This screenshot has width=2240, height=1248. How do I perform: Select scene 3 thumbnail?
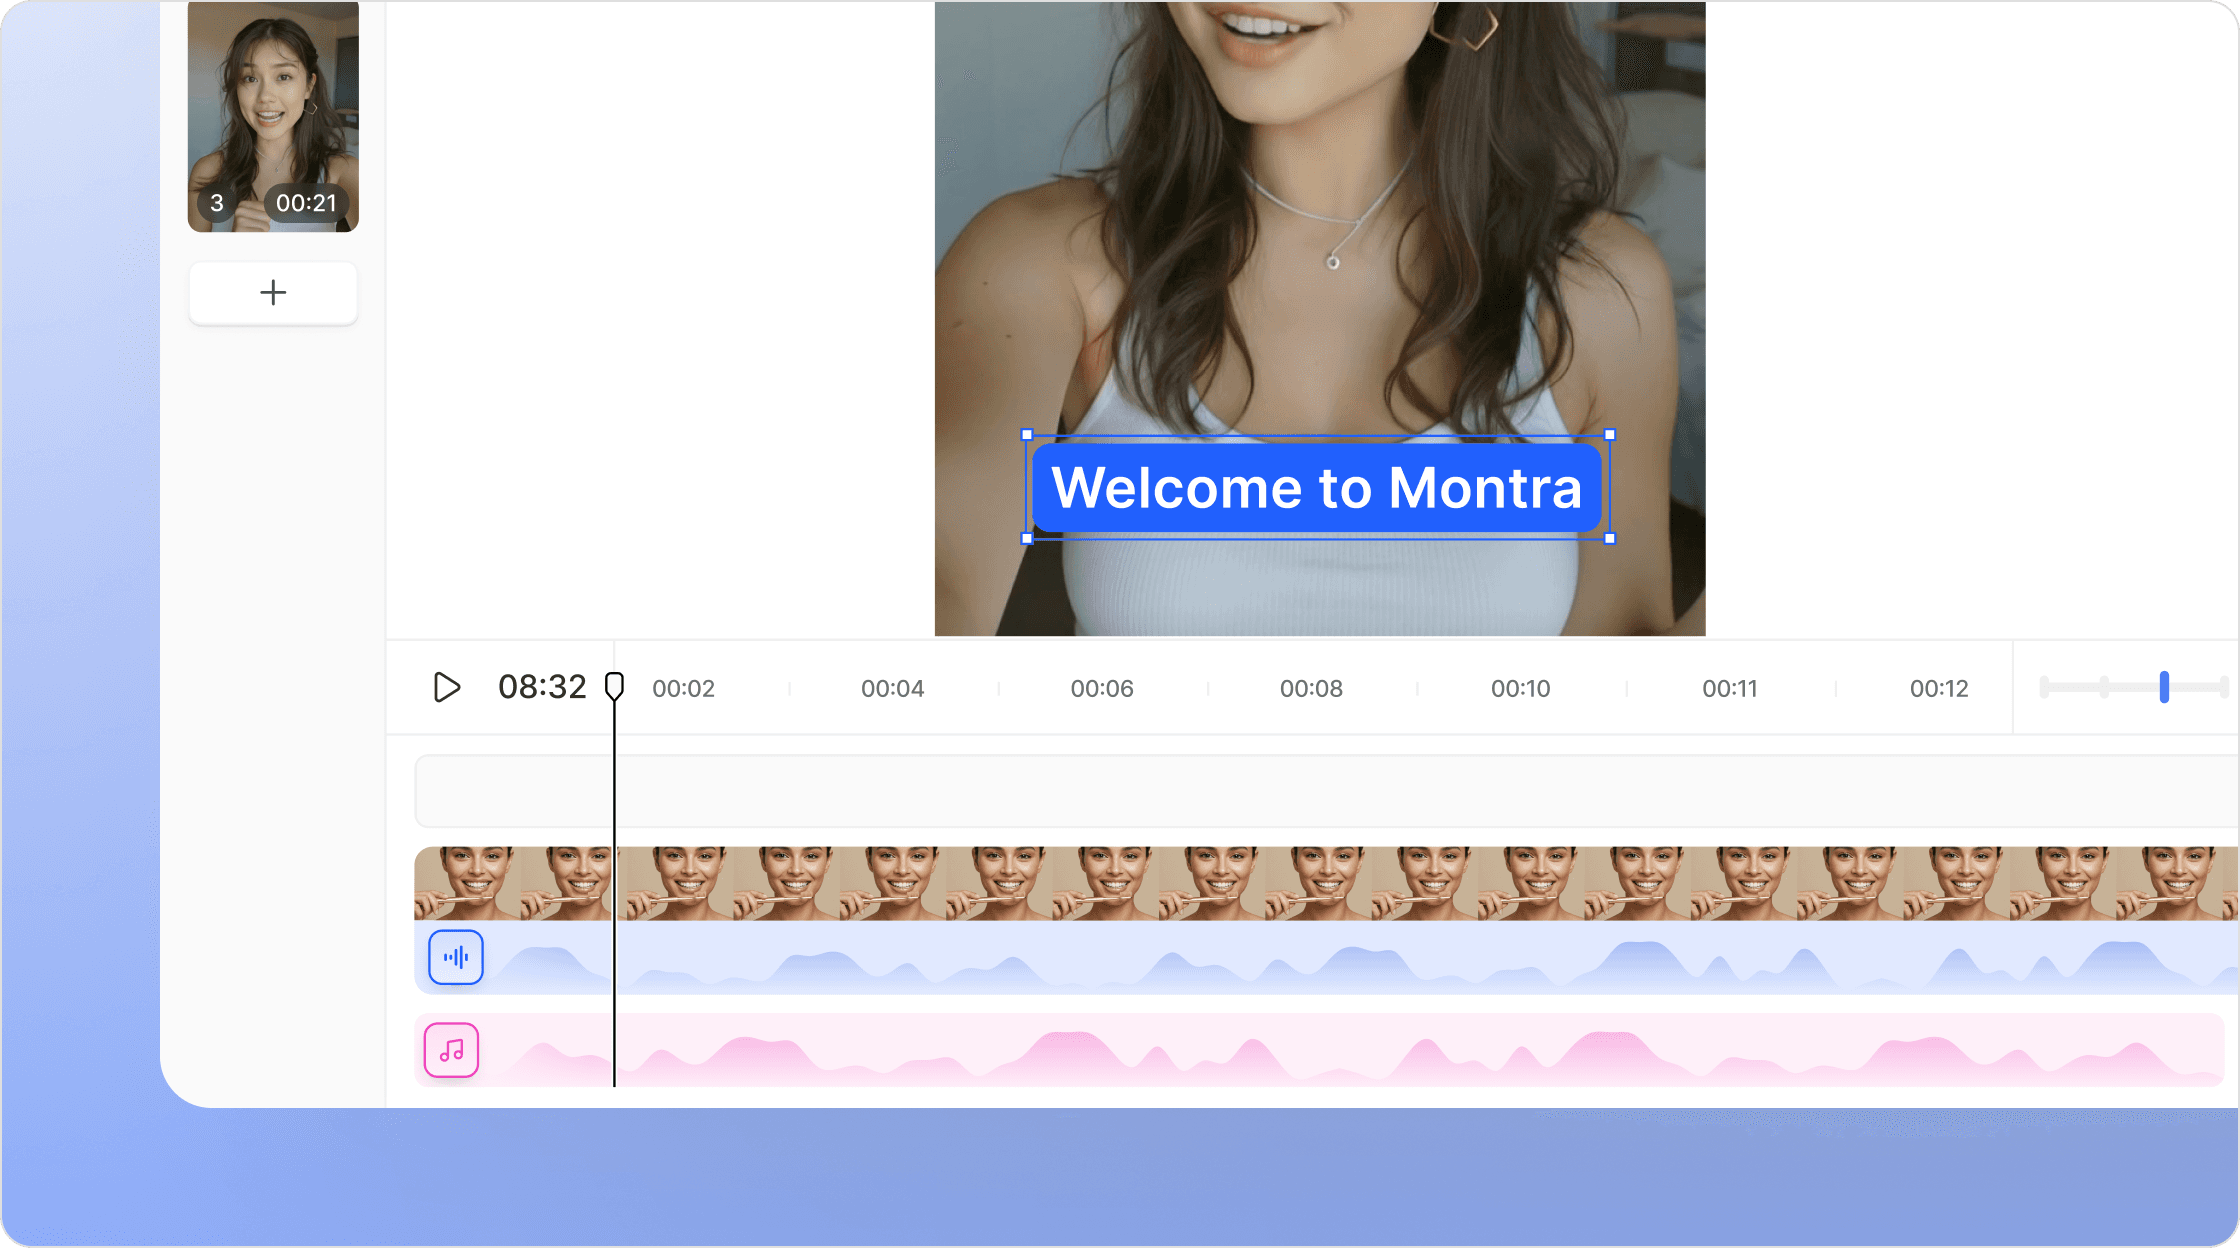[273, 115]
